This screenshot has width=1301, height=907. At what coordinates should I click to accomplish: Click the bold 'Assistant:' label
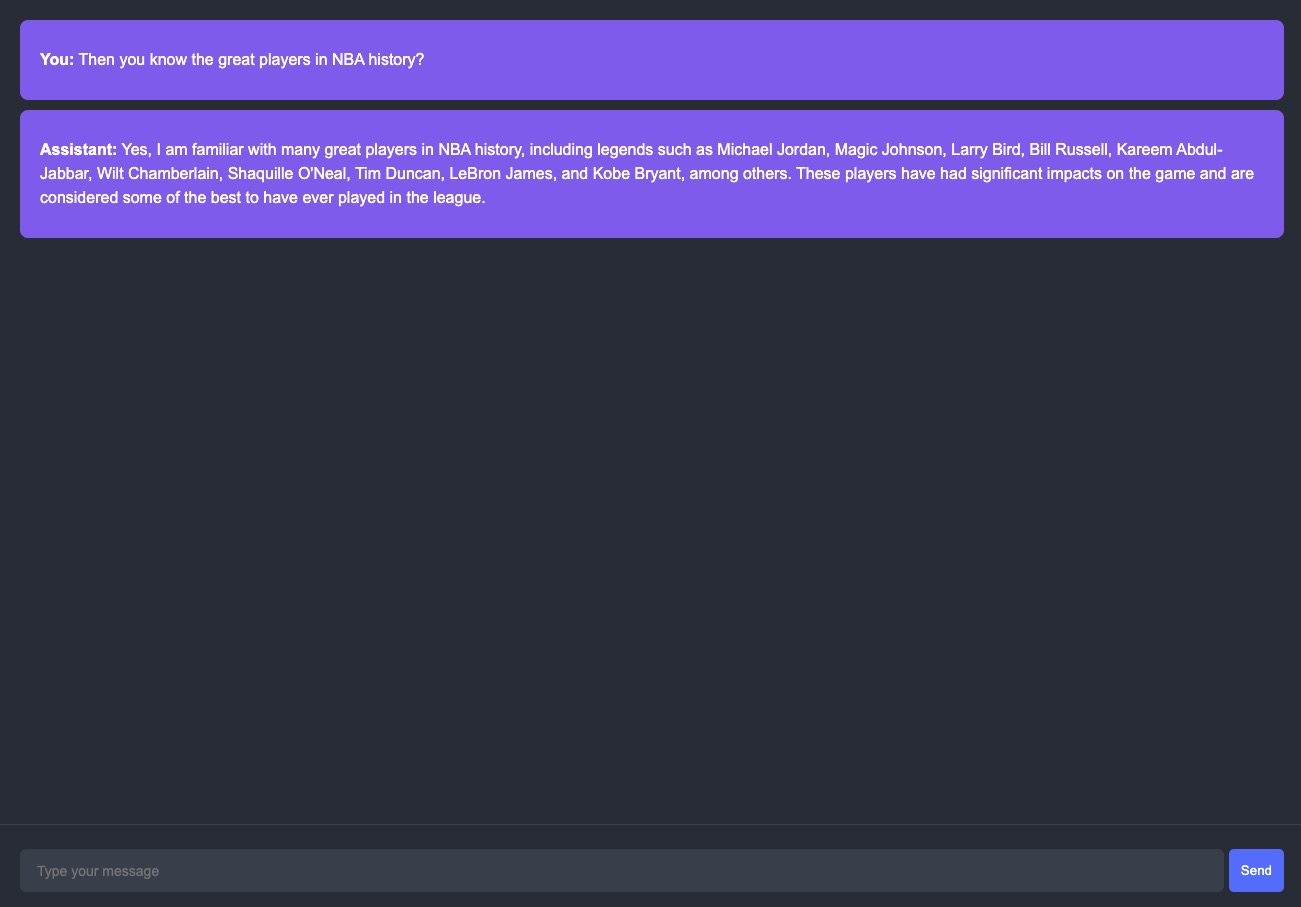(79, 150)
